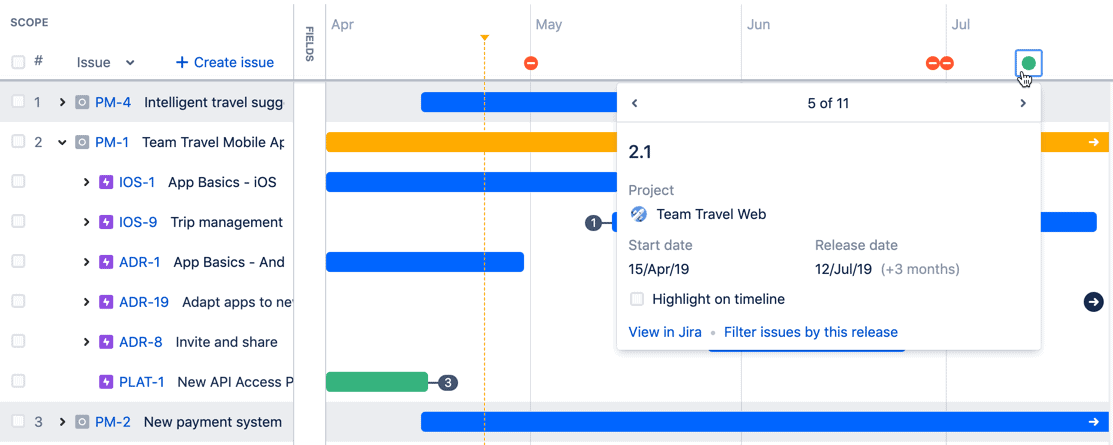Open View in Jira link
This screenshot has height=445, width=1113.
[x=665, y=332]
